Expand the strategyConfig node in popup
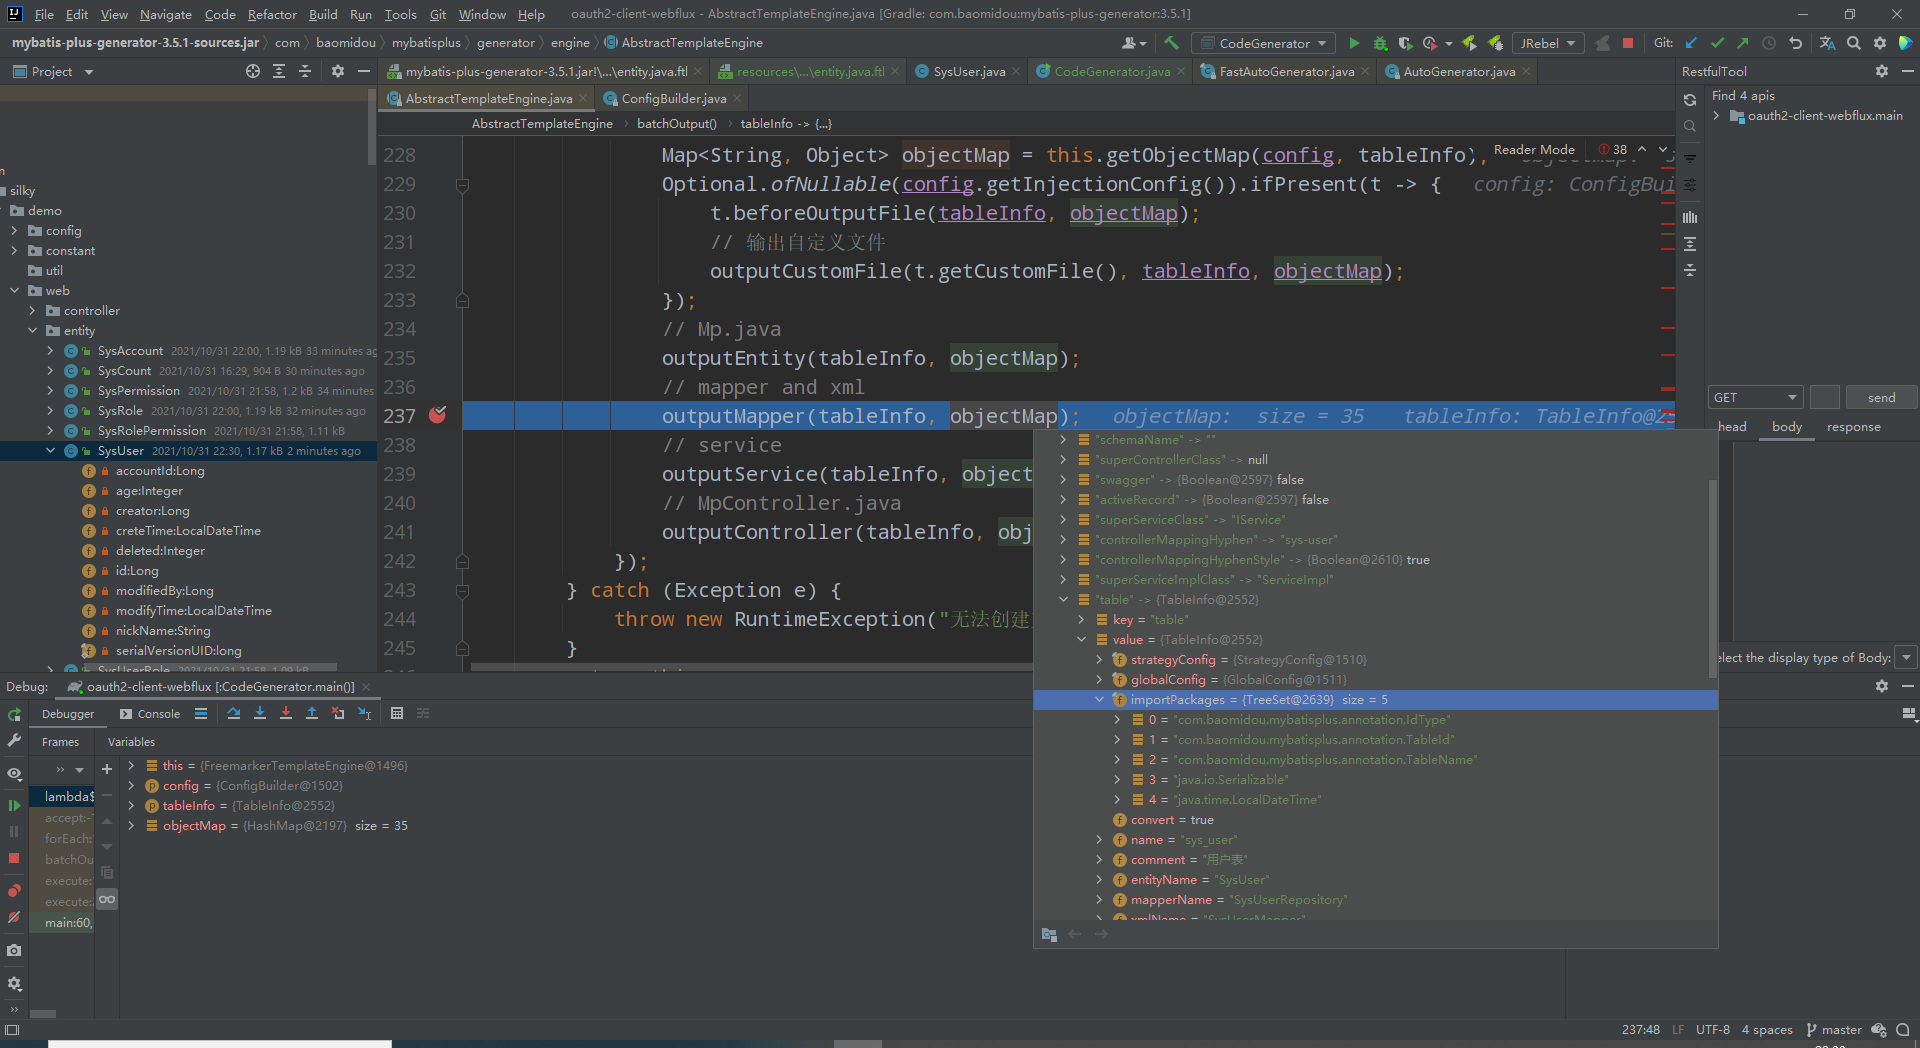The width and height of the screenshot is (1920, 1048). pyautogui.click(x=1099, y=660)
